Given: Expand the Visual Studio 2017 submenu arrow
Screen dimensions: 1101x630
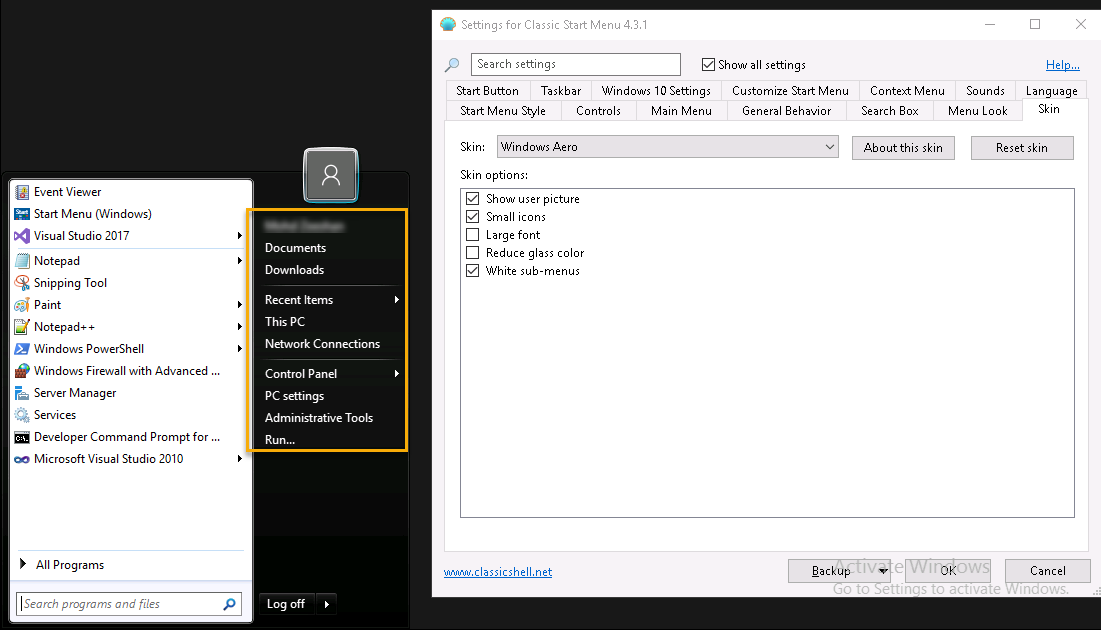Looking at the screenshot, I should point(239,236).
